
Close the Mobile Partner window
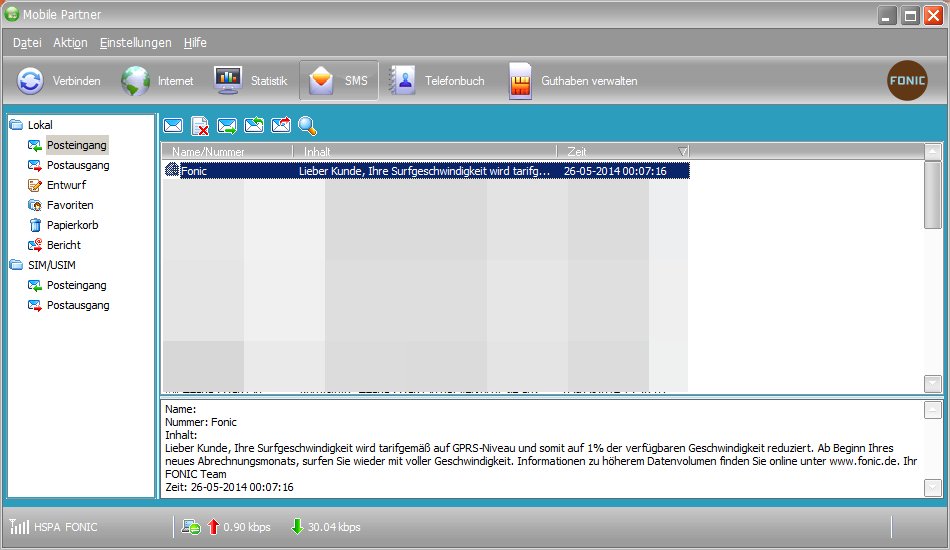[933, 16]
